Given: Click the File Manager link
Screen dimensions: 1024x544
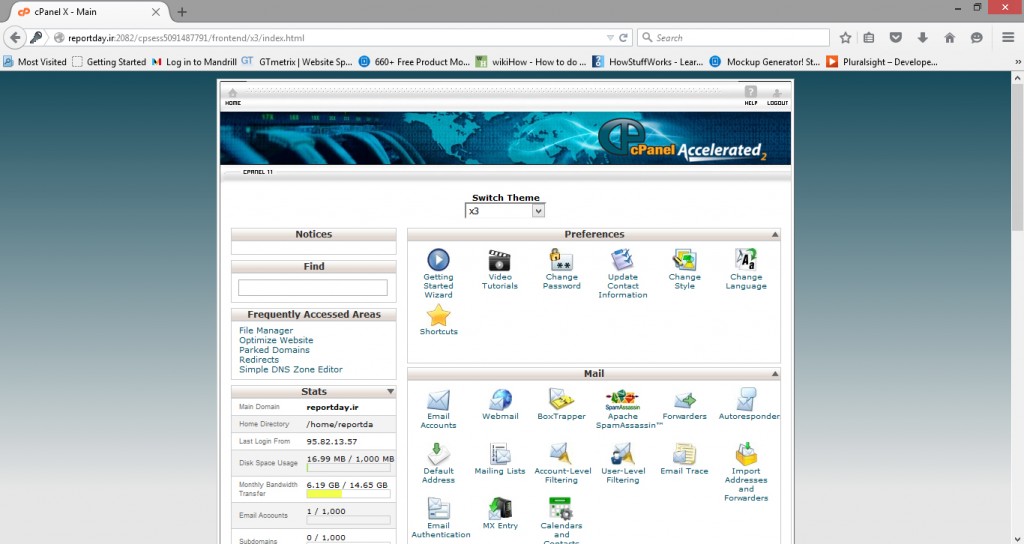Looking at the screenshot, I should coord(266,330).
